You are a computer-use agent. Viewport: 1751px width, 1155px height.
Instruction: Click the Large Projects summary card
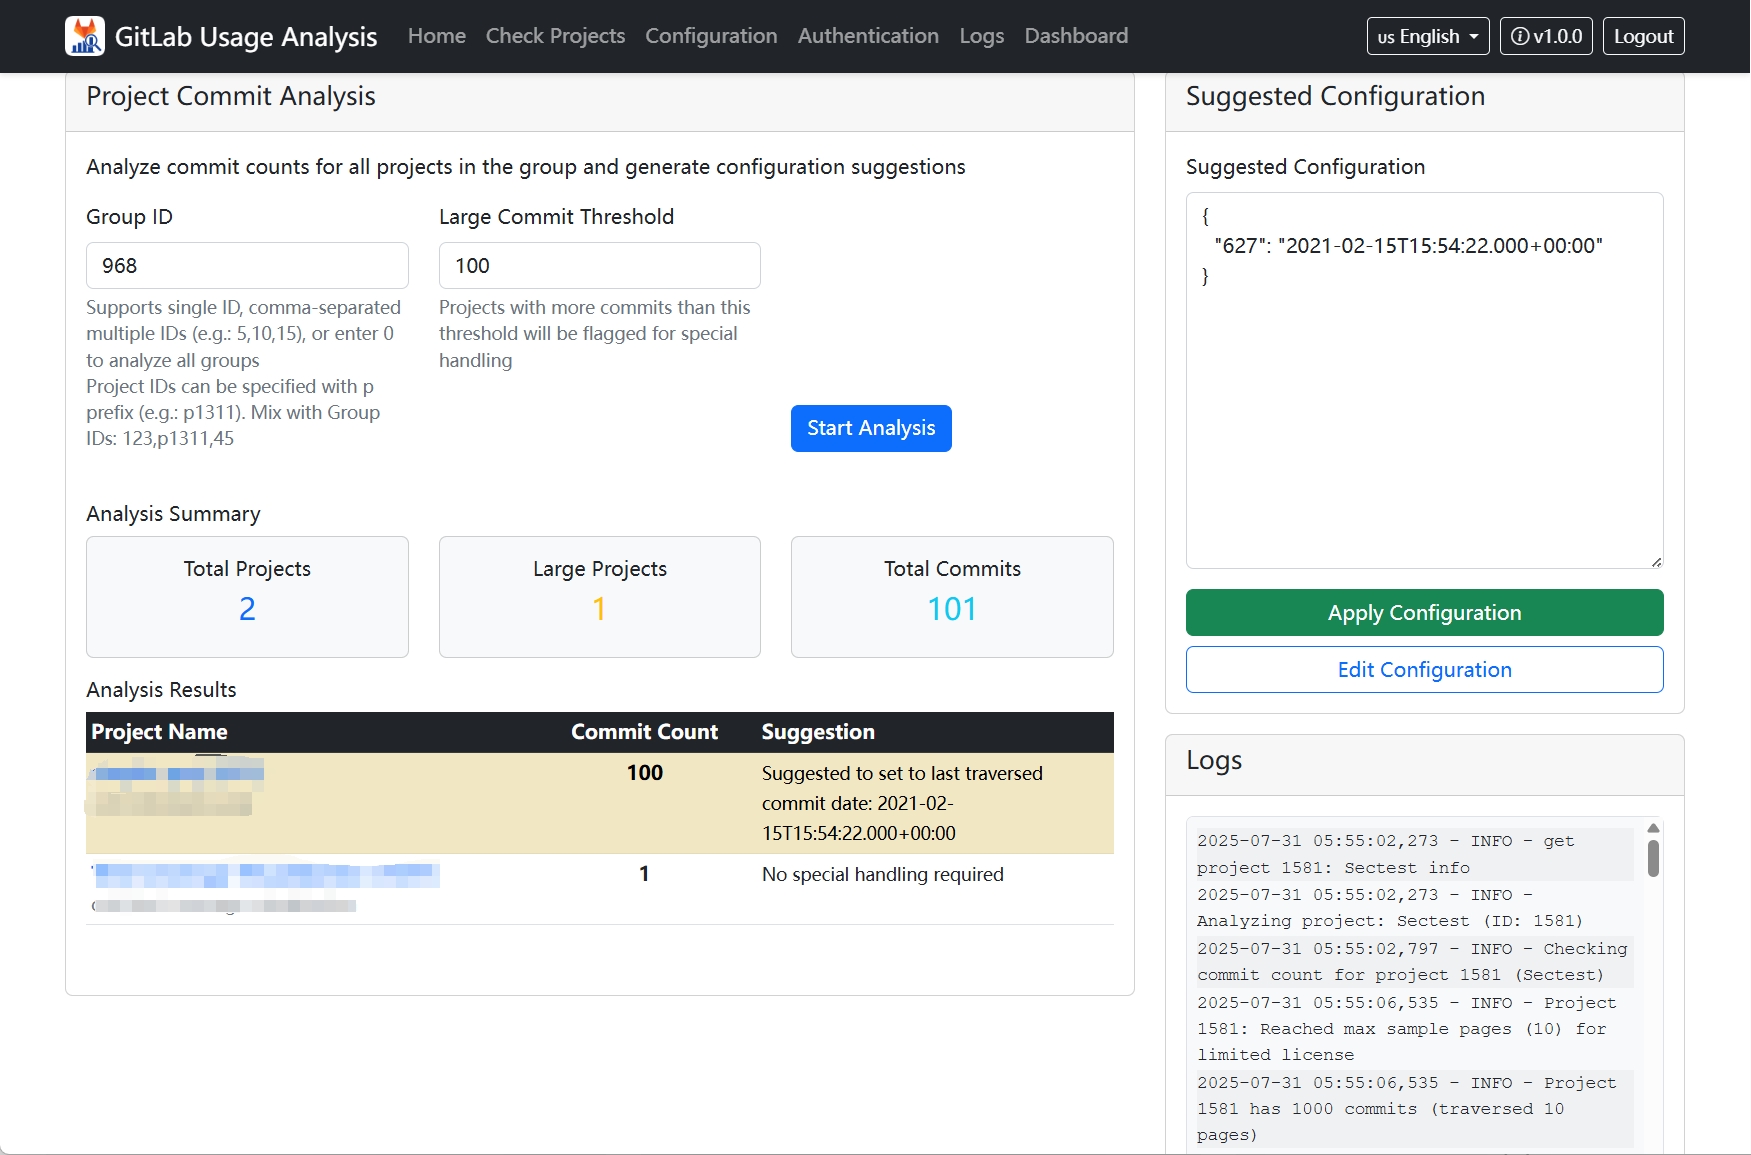coord(599,597)
